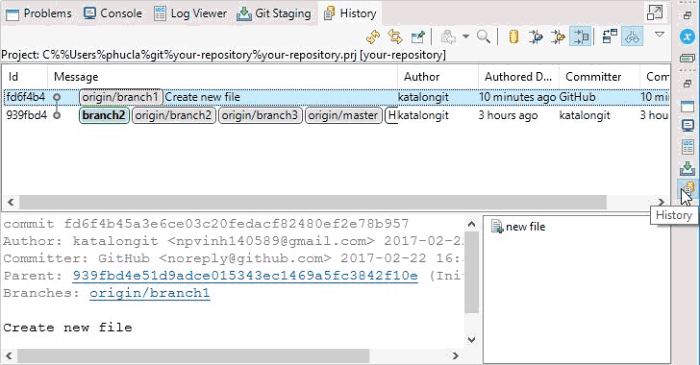Click the "new file" added-file icon
Viewport: 700px width, 365px height.
click(x=497, y=227)
